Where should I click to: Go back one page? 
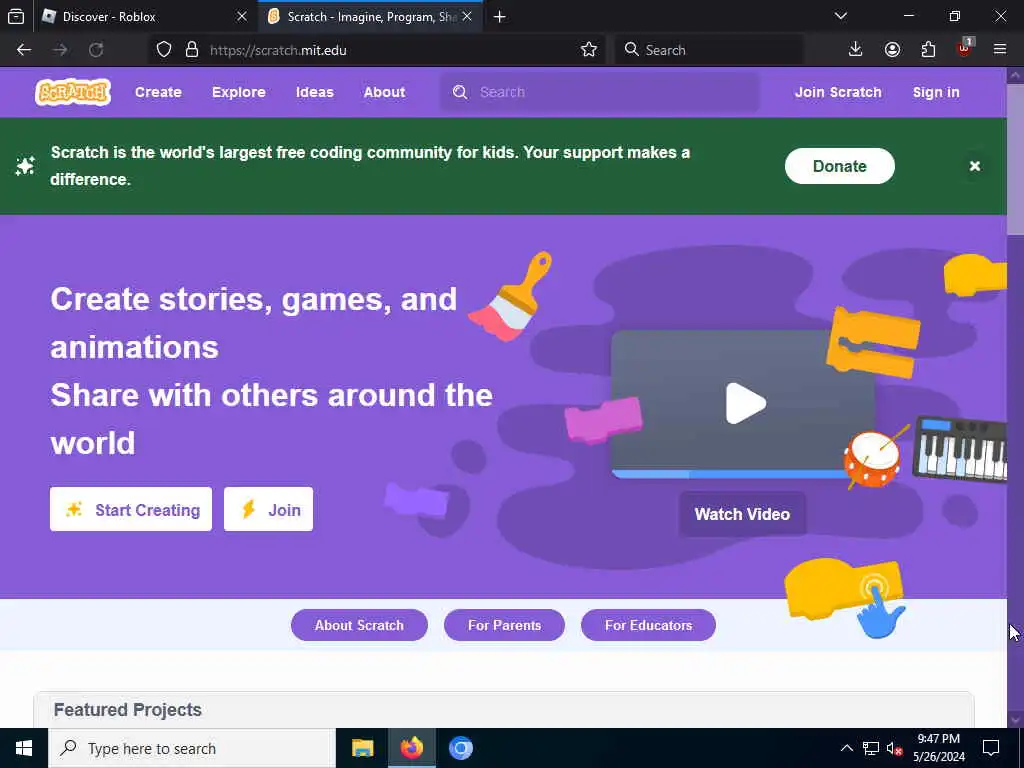24,50
